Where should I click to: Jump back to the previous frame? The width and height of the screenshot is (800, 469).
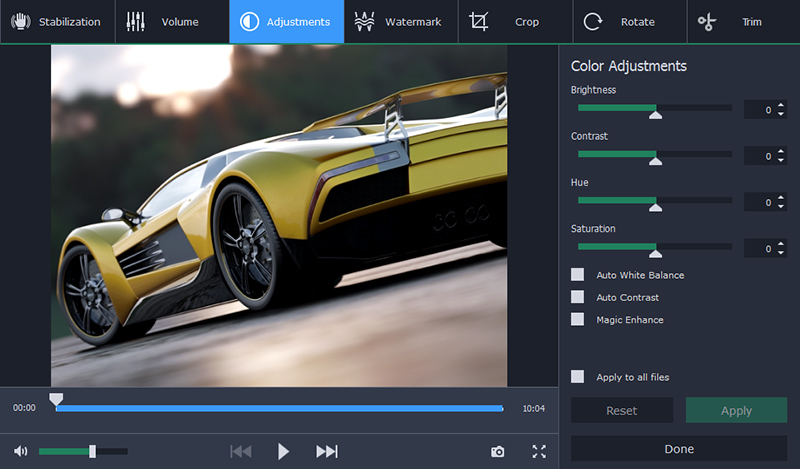tap(241, 451)
